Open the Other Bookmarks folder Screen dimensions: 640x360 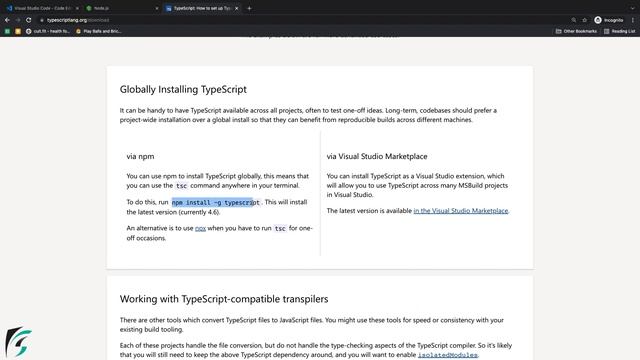click(x=576, y=31)
